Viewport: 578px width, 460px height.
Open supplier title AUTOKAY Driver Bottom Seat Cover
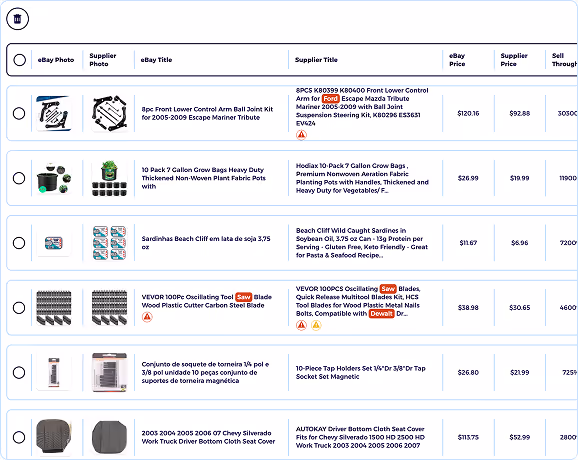(360, 437)
